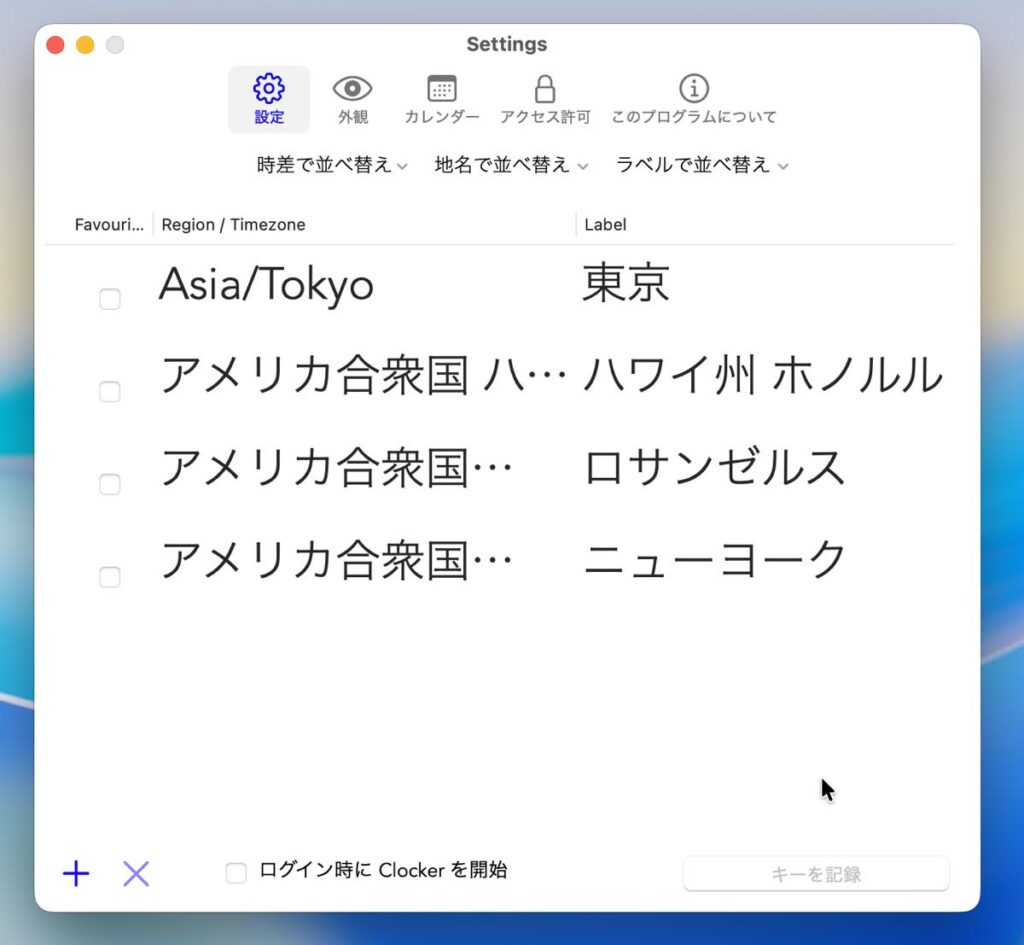
Task: Enable ログイン時に Clocker を開始 checkbox
Action: 236,874
